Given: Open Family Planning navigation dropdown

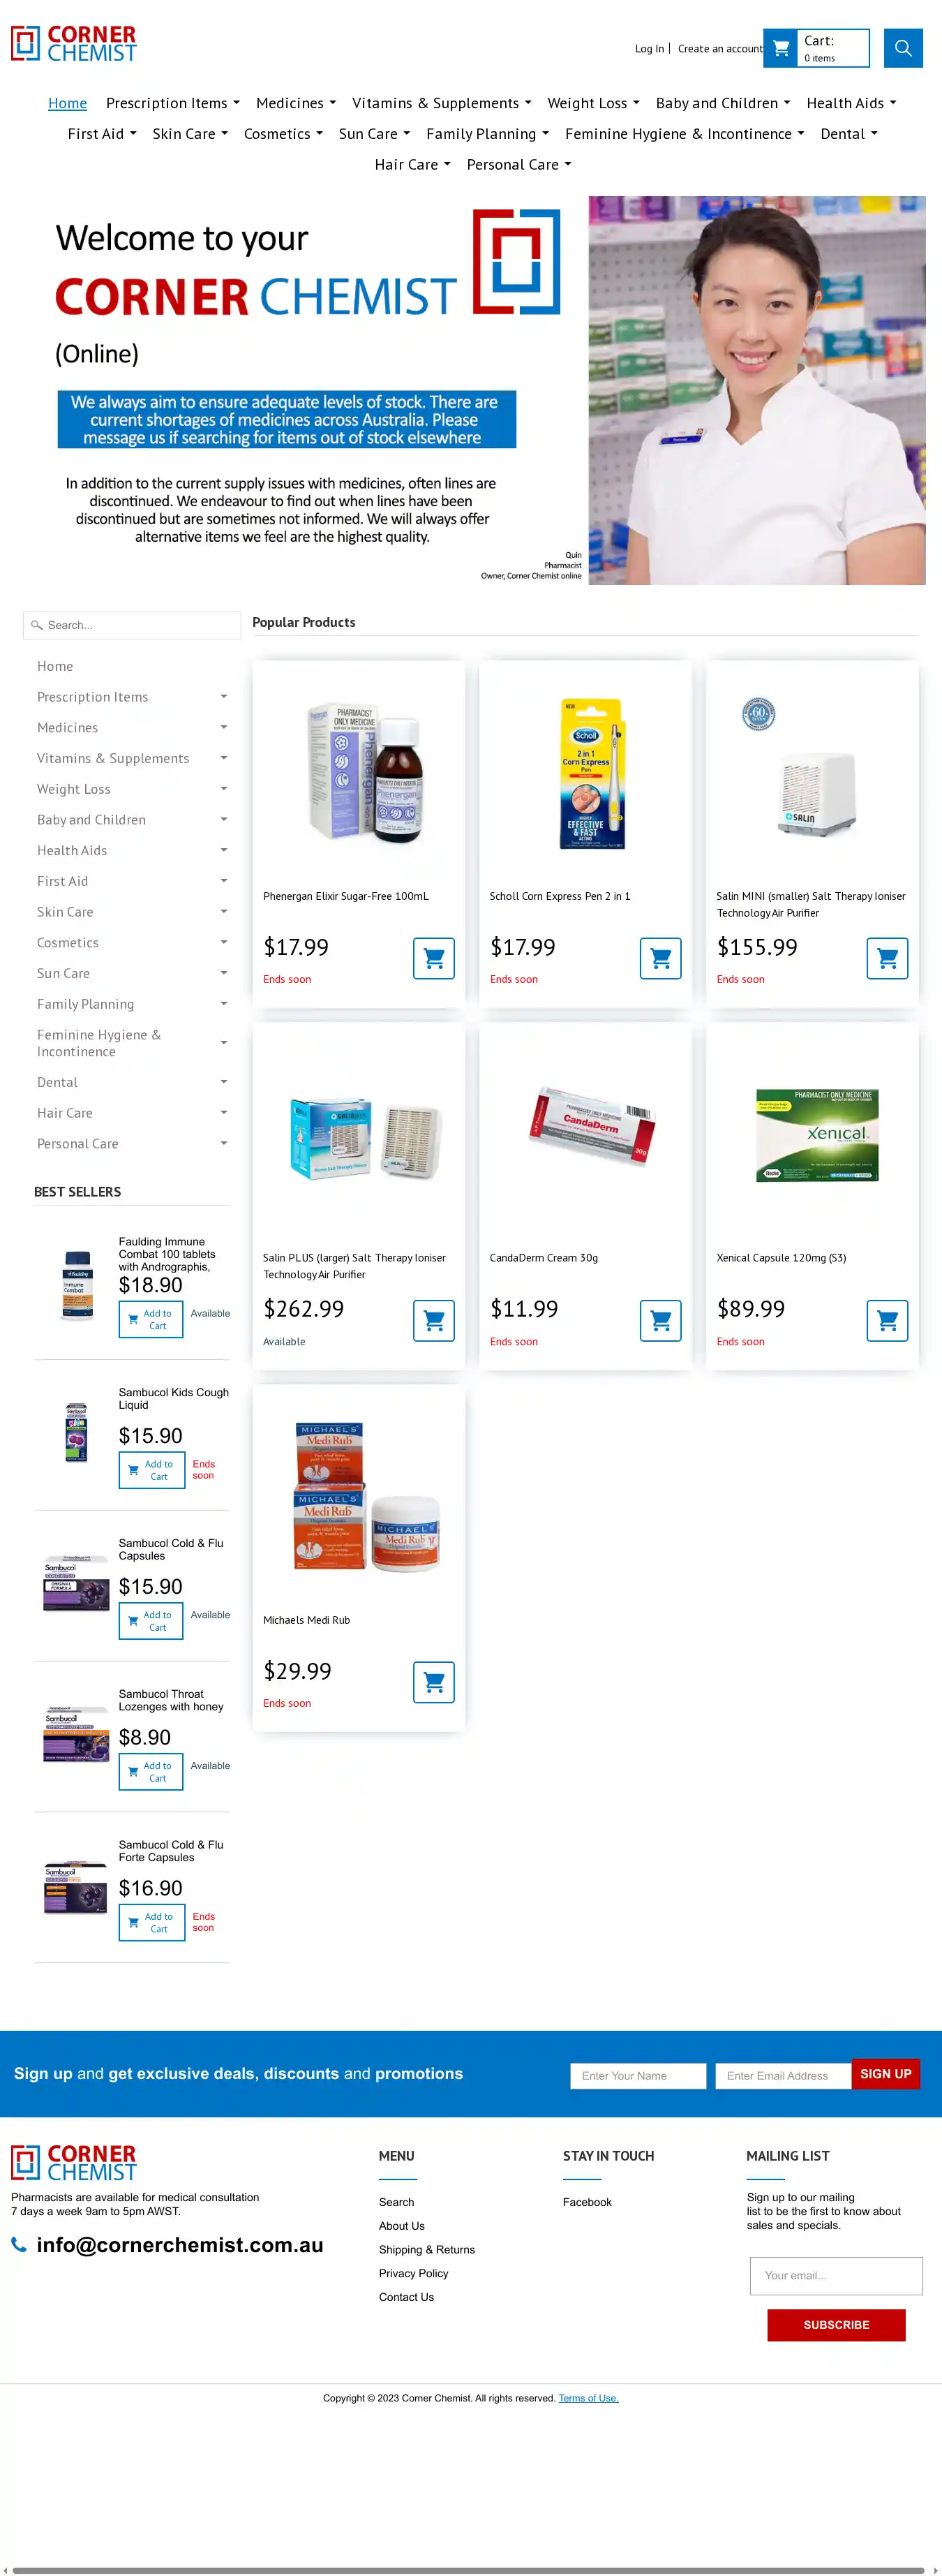Looking at the screenshot, I should point(487,134).
